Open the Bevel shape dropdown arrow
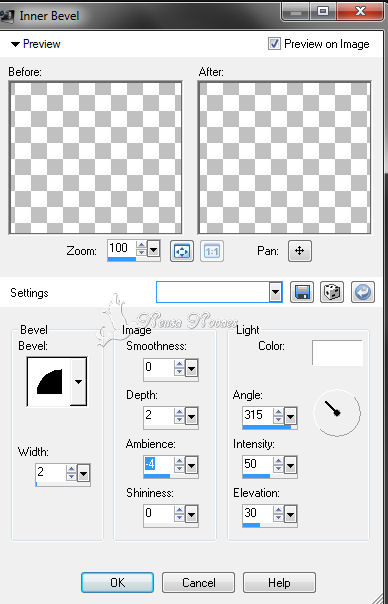This screenshot has width=388, height=604. point(79,381)
